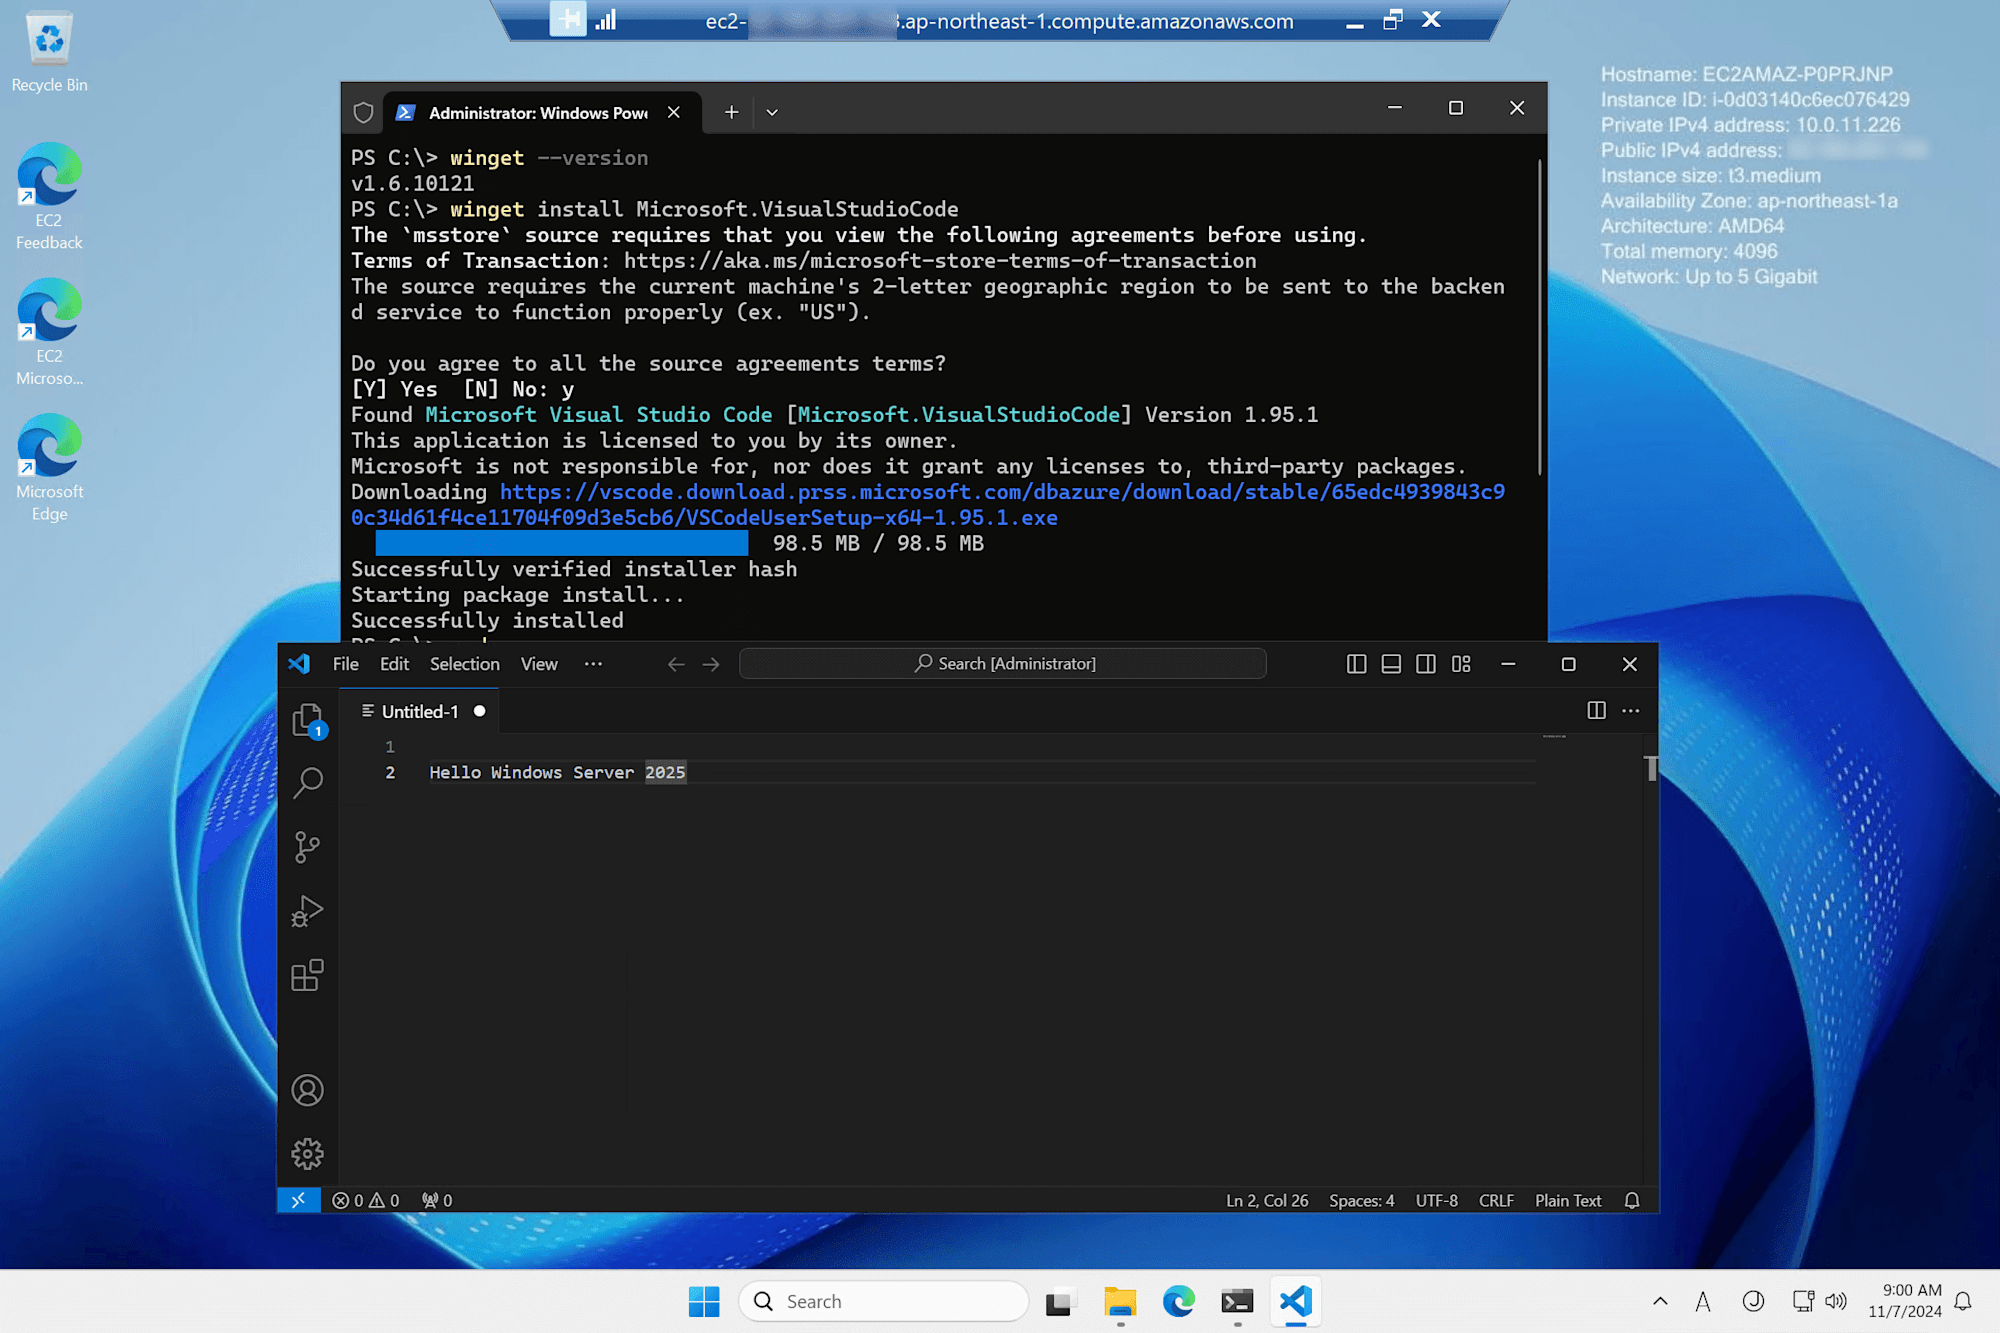Open the Recycle Bin
The height and width of the screenshot is (1333, 2000).
[49, 53]
